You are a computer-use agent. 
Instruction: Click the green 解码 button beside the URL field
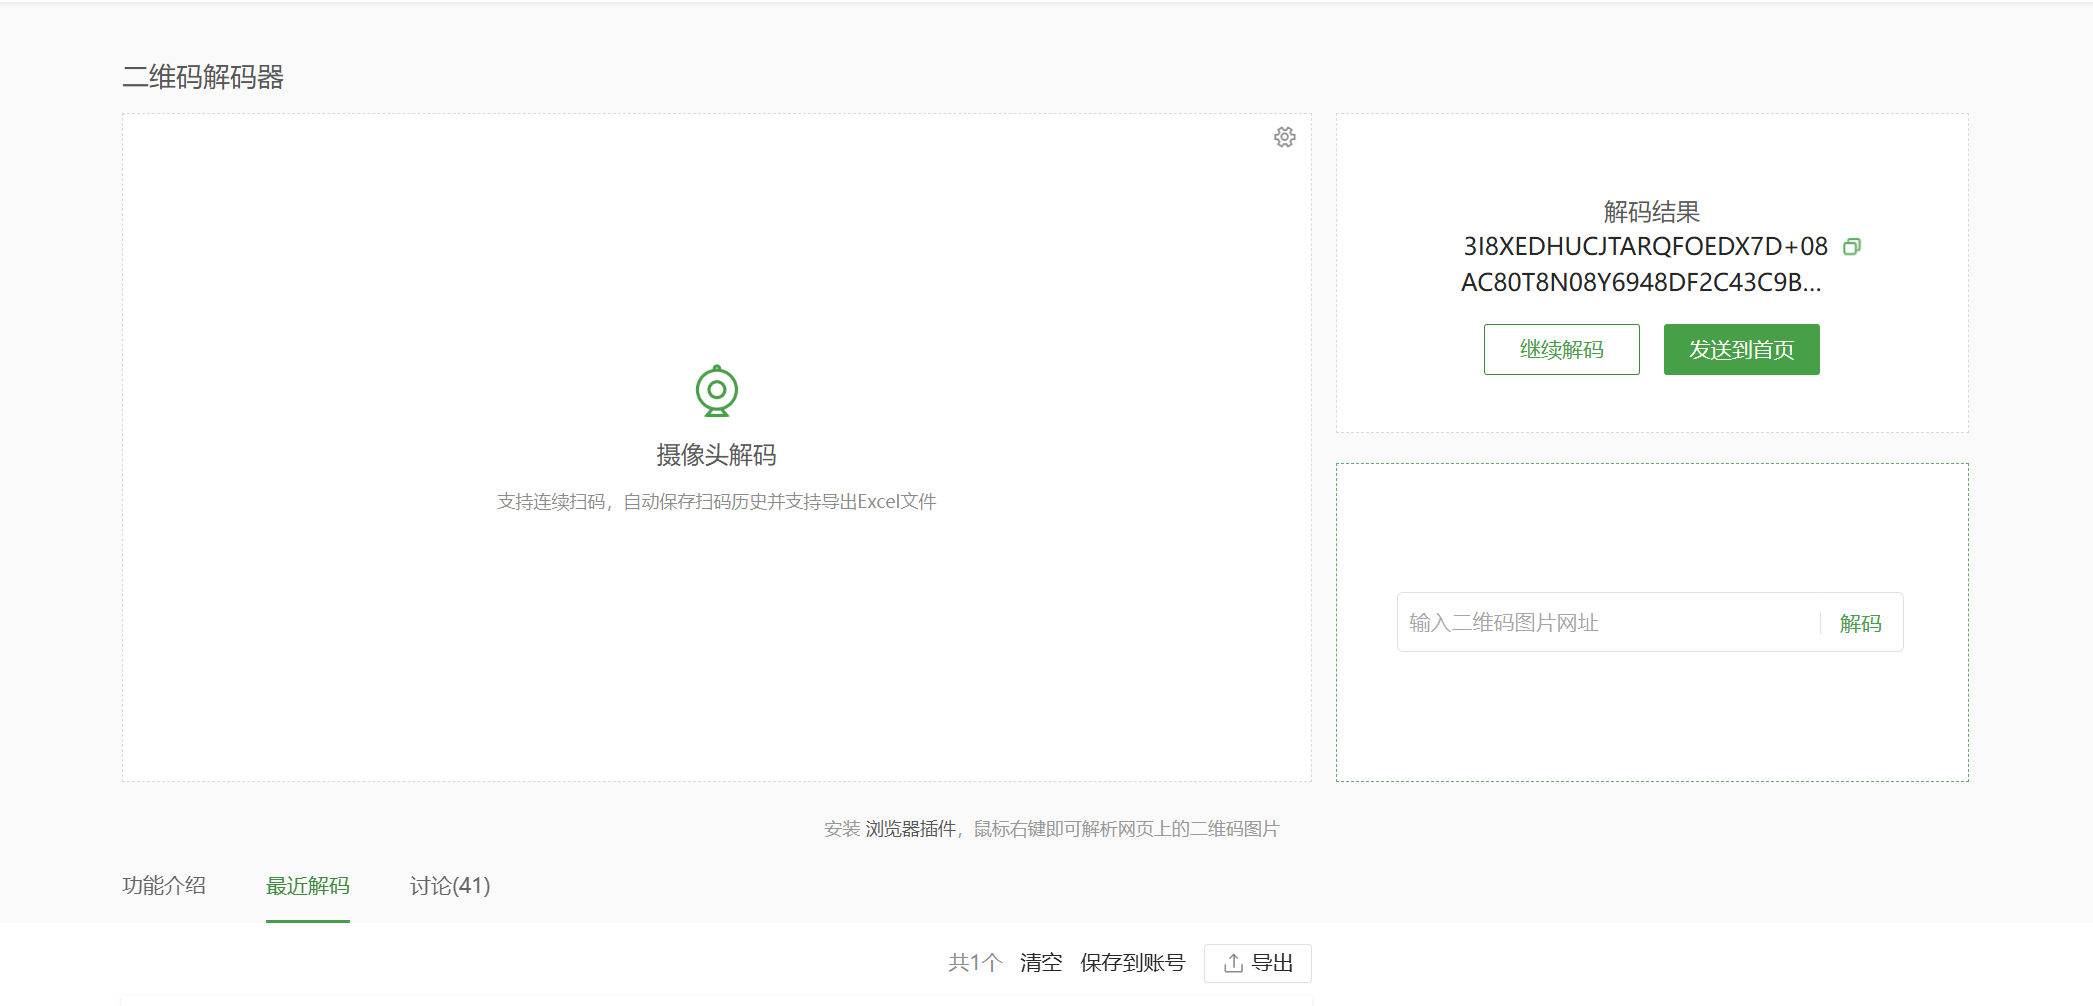tap(1860, 623)
